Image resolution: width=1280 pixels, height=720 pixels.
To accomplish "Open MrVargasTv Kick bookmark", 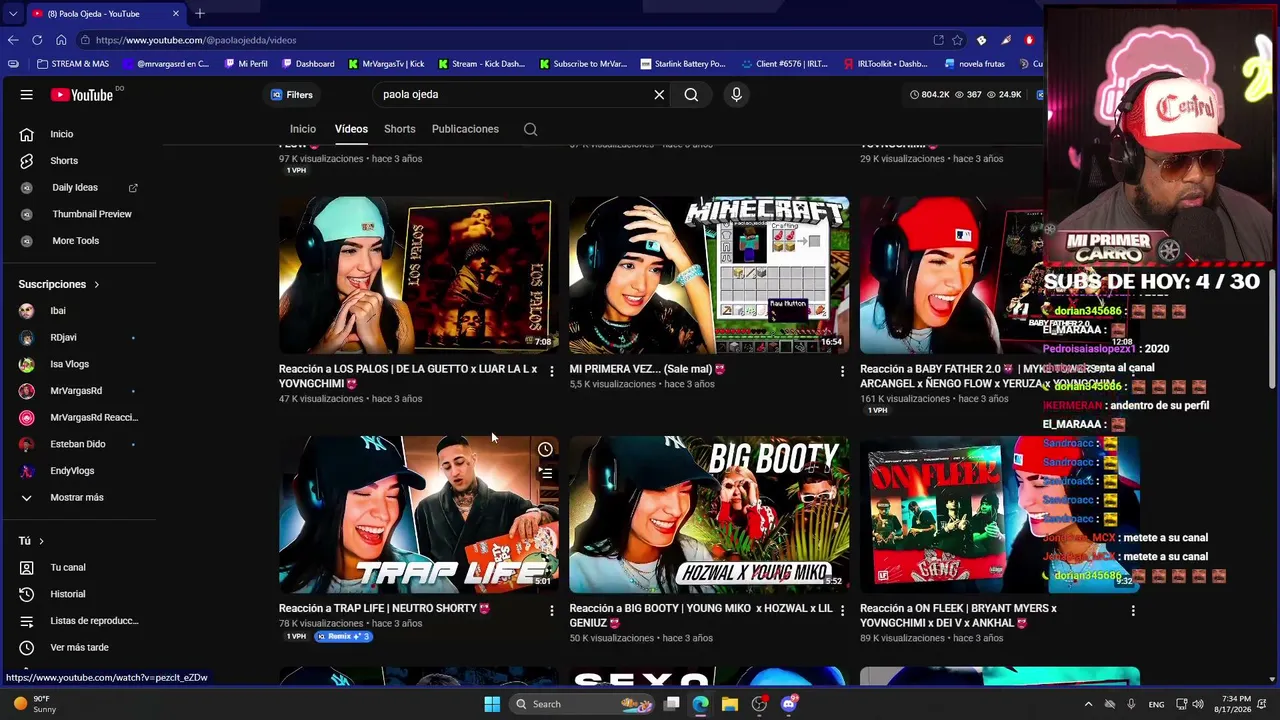I will click(387, 64).
